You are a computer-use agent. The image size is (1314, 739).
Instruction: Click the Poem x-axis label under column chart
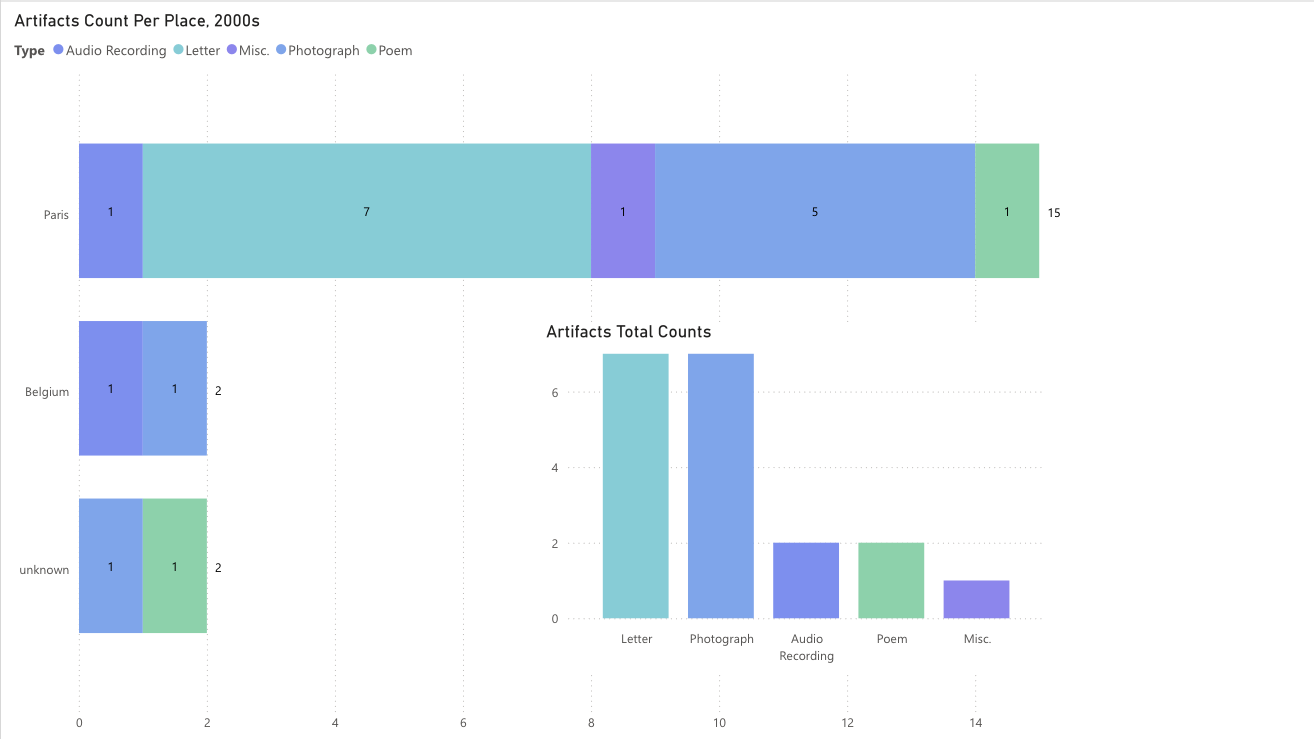point(891,639)
